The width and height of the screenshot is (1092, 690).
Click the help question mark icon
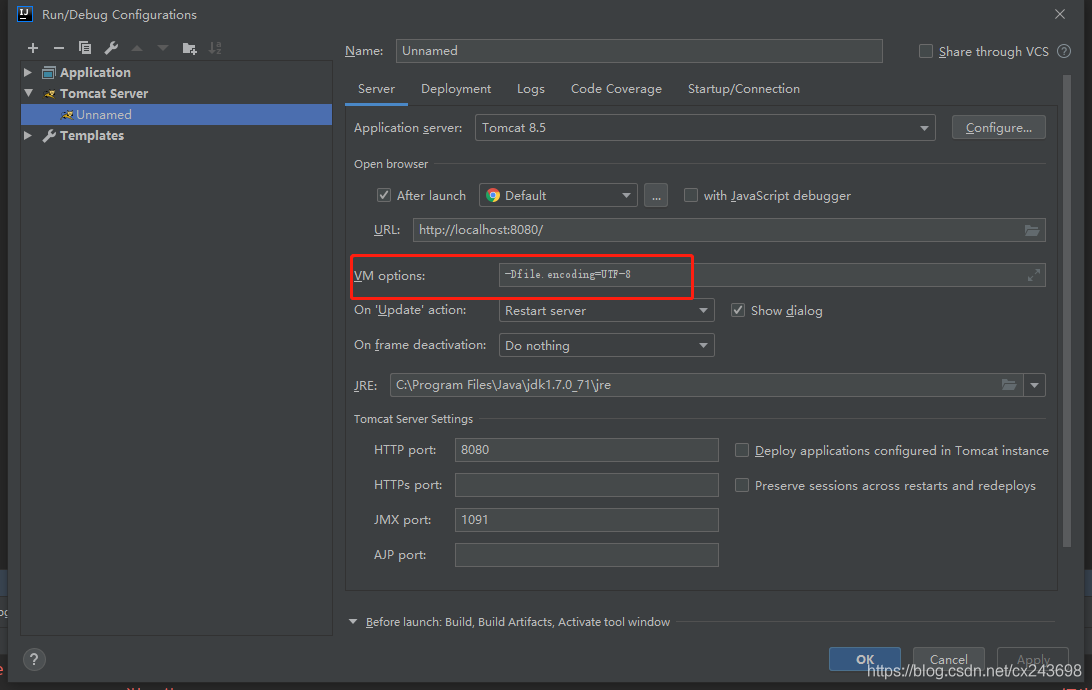pos(34,660)
